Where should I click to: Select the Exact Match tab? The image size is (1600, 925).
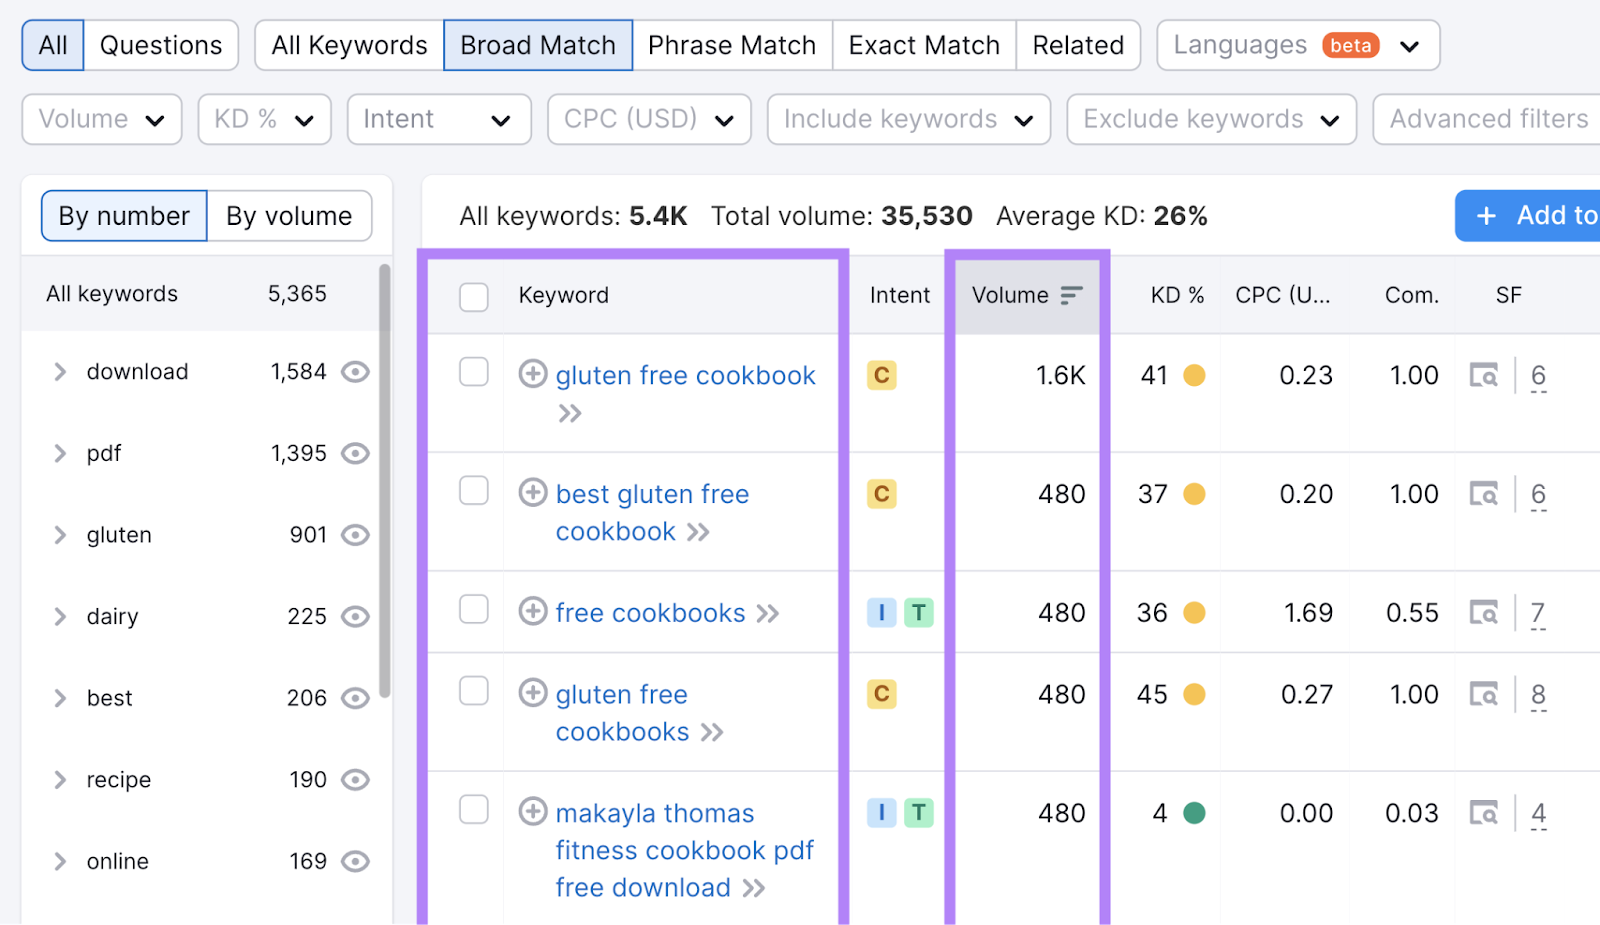[923, 45]
